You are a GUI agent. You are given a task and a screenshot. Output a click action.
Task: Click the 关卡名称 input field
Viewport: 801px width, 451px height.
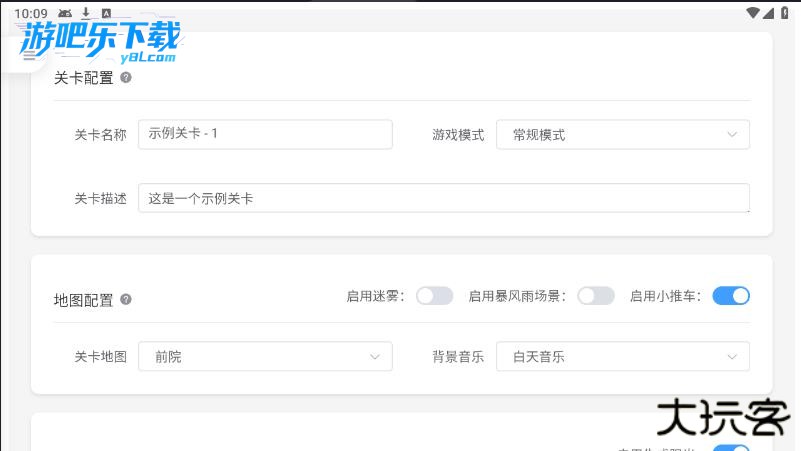(x=265, y=134)
